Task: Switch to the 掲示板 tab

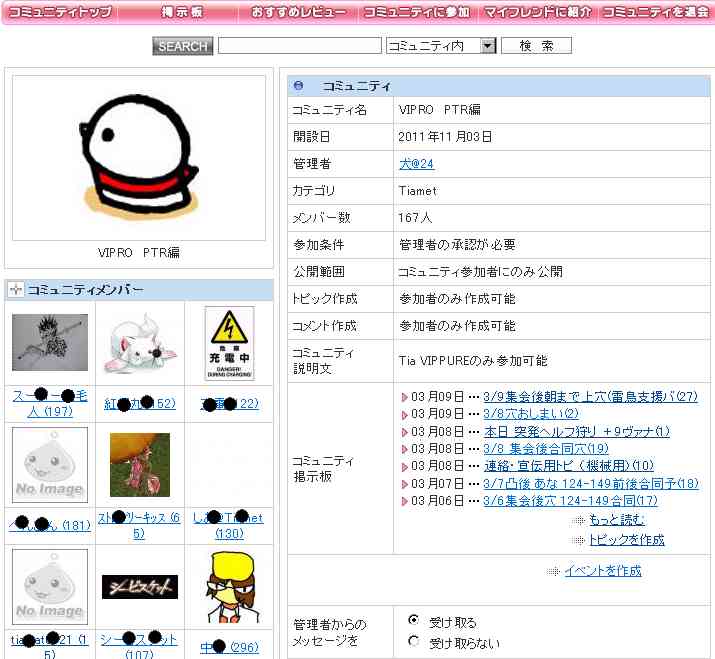Action: (x=181, y=13)
